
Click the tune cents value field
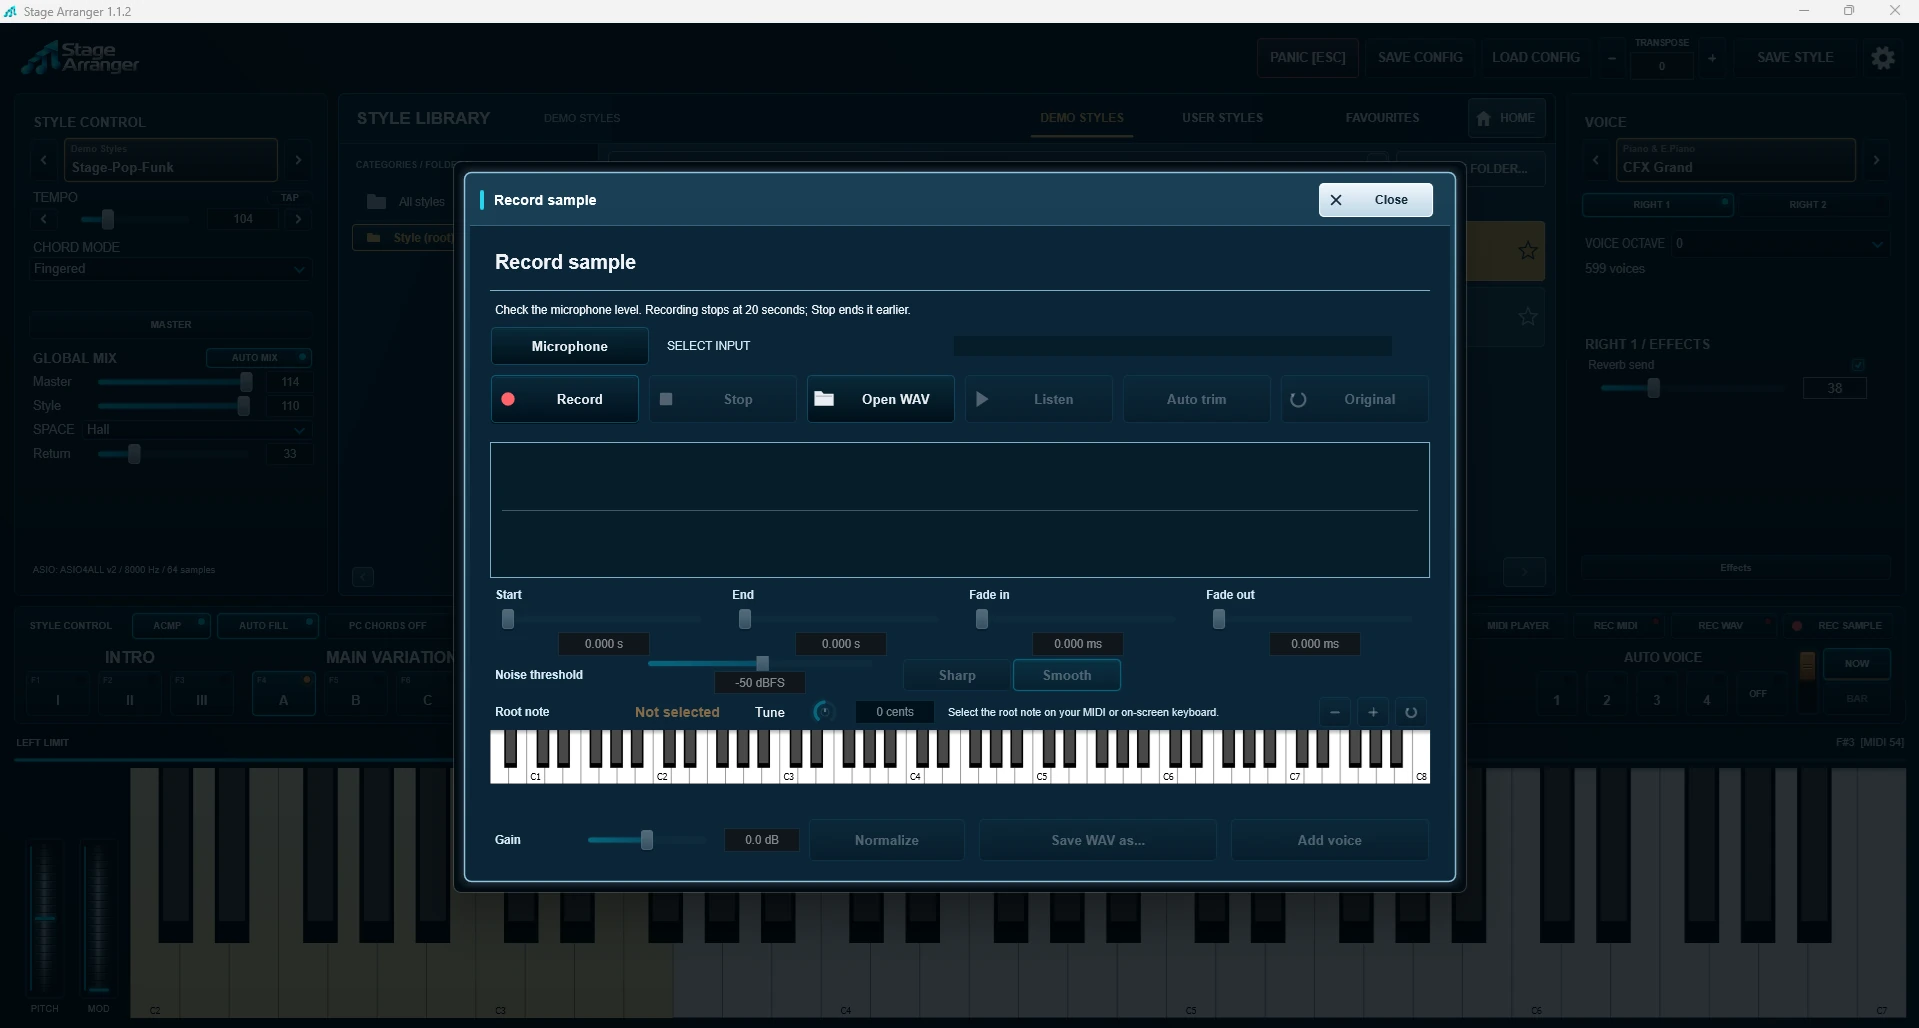tap(895, 712)
